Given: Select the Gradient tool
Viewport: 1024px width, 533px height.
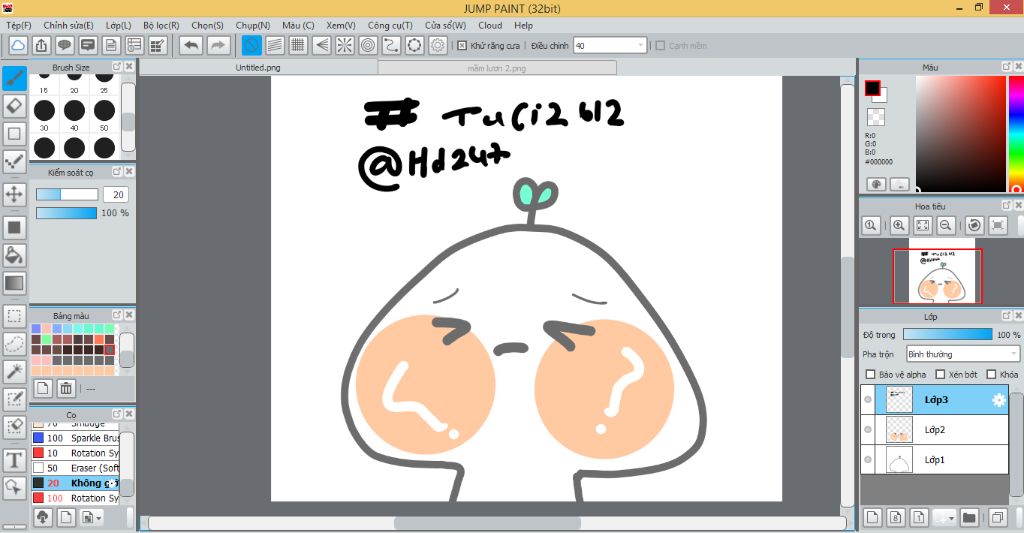Looking at the screenshot, I should (14, 283).
